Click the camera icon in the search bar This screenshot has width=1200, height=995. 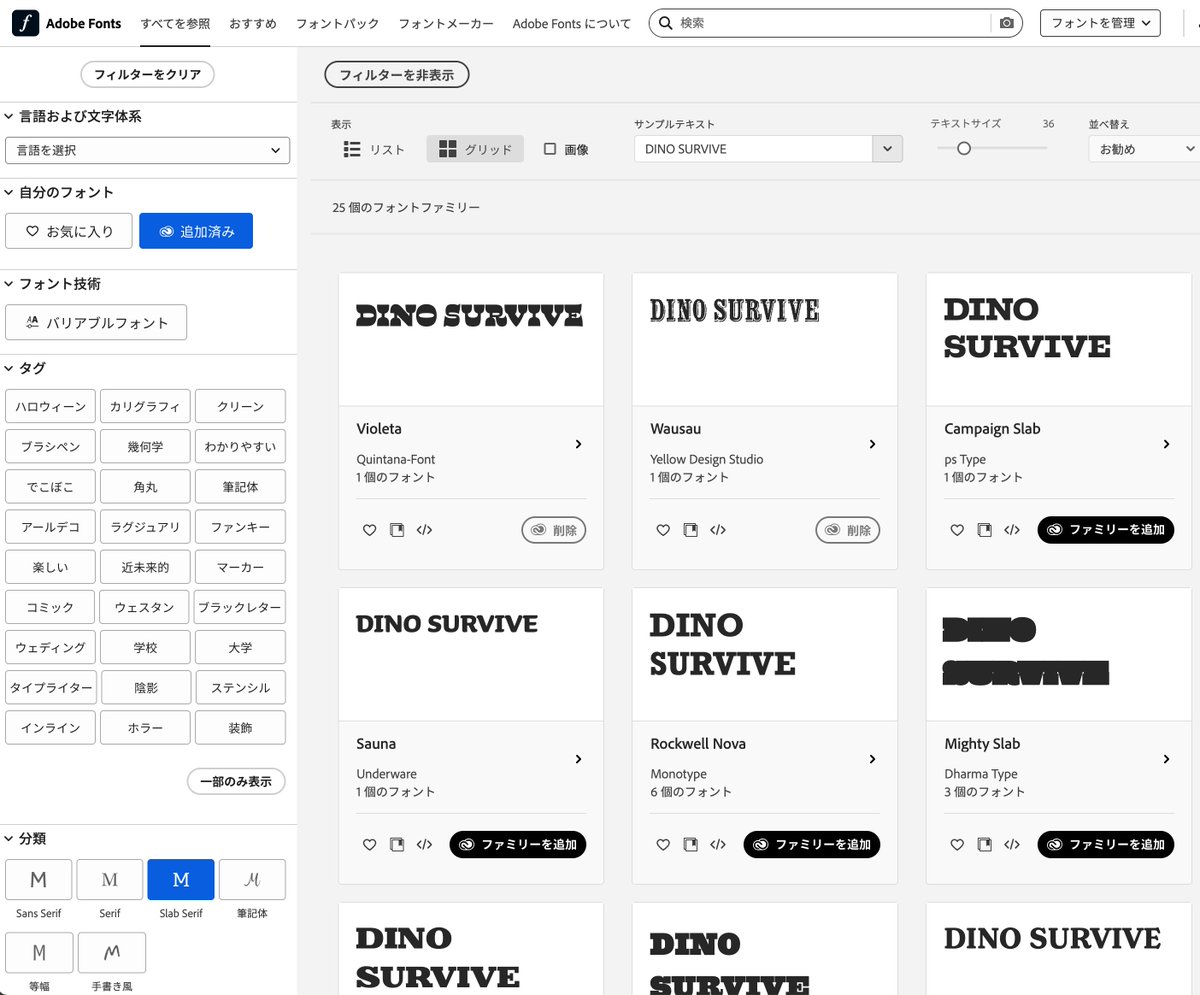1007,22
